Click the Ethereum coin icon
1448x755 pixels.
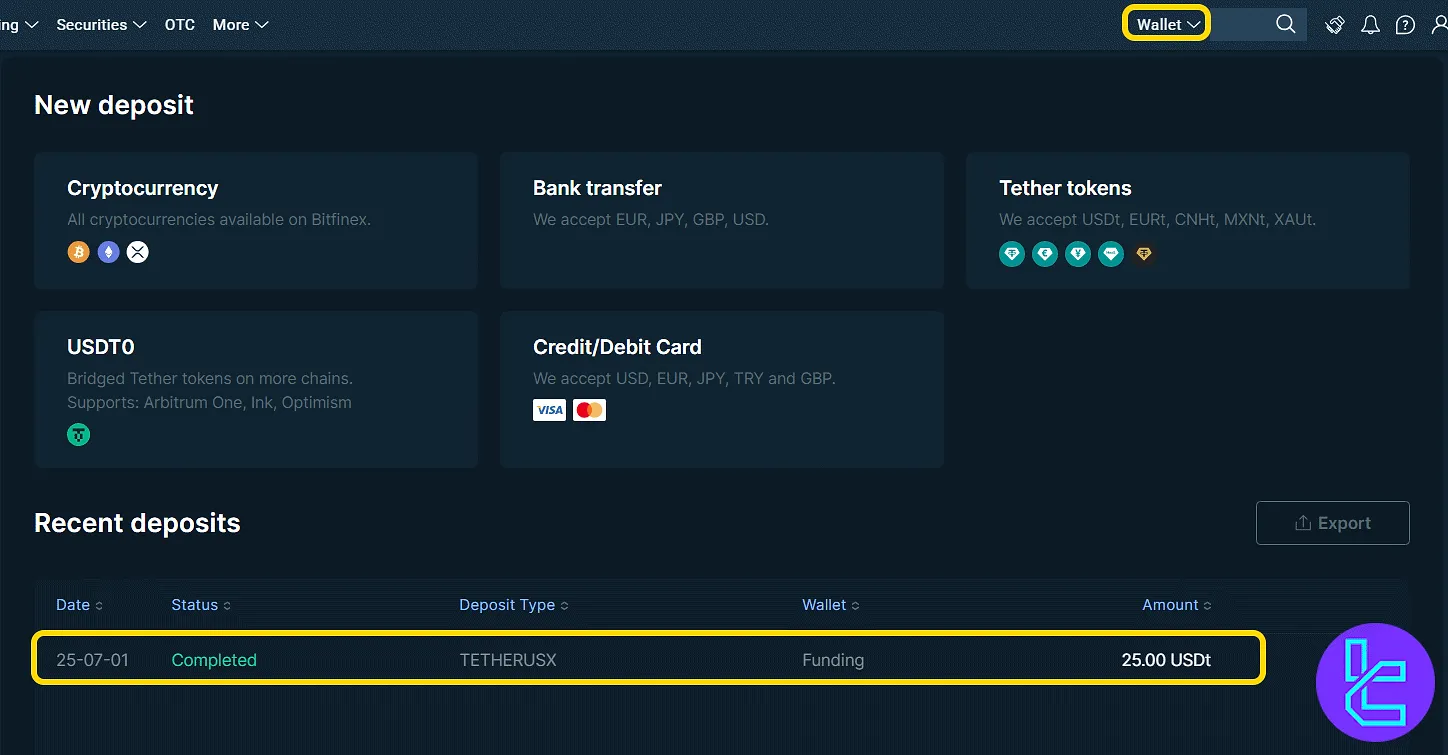click(108, 252)
